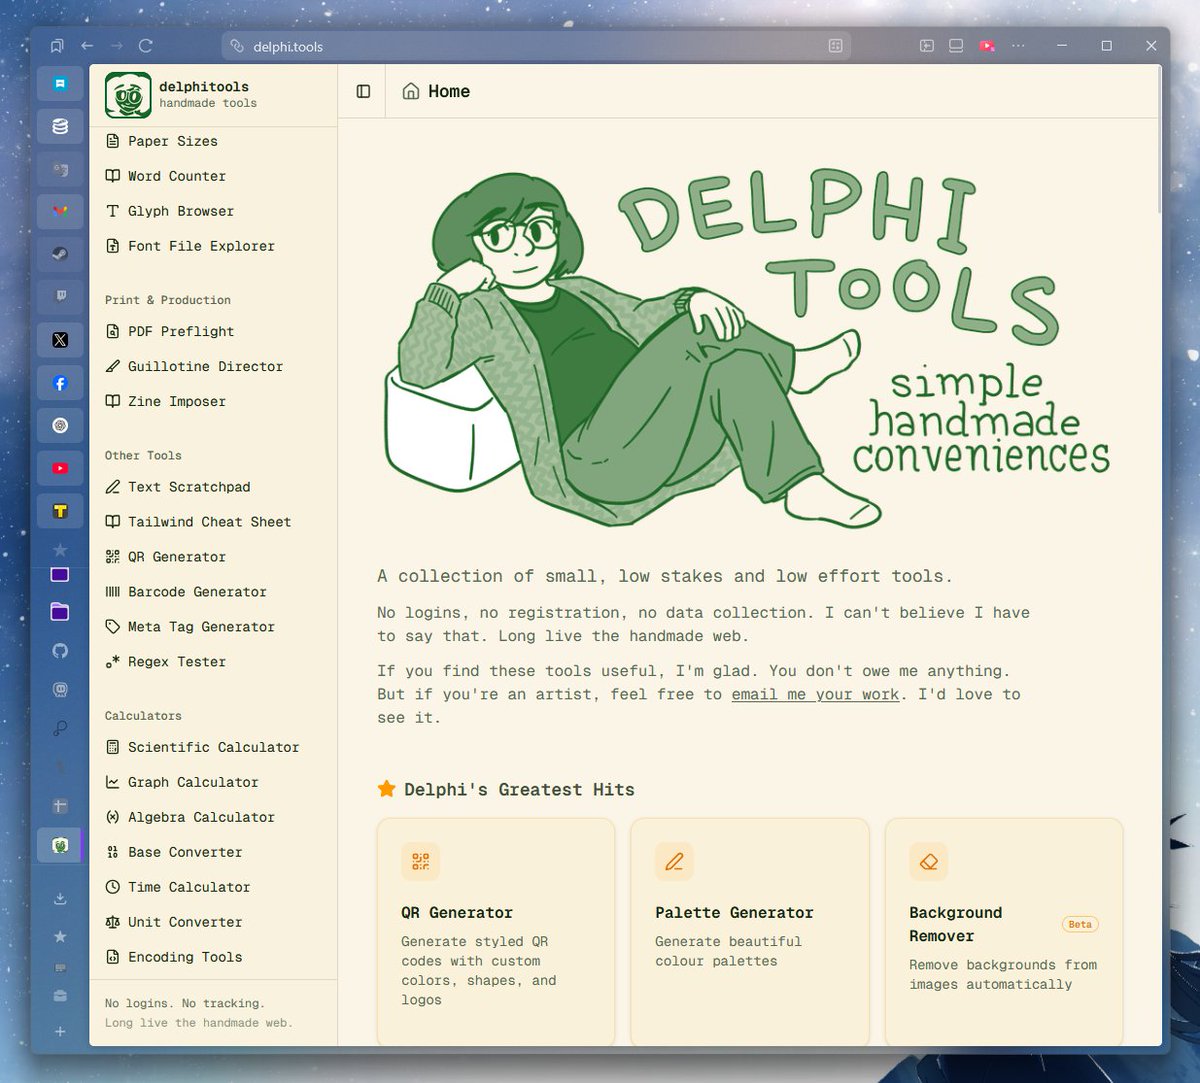Click the 'email me your work' link
1200x1083 pixels.
point(815,694)
